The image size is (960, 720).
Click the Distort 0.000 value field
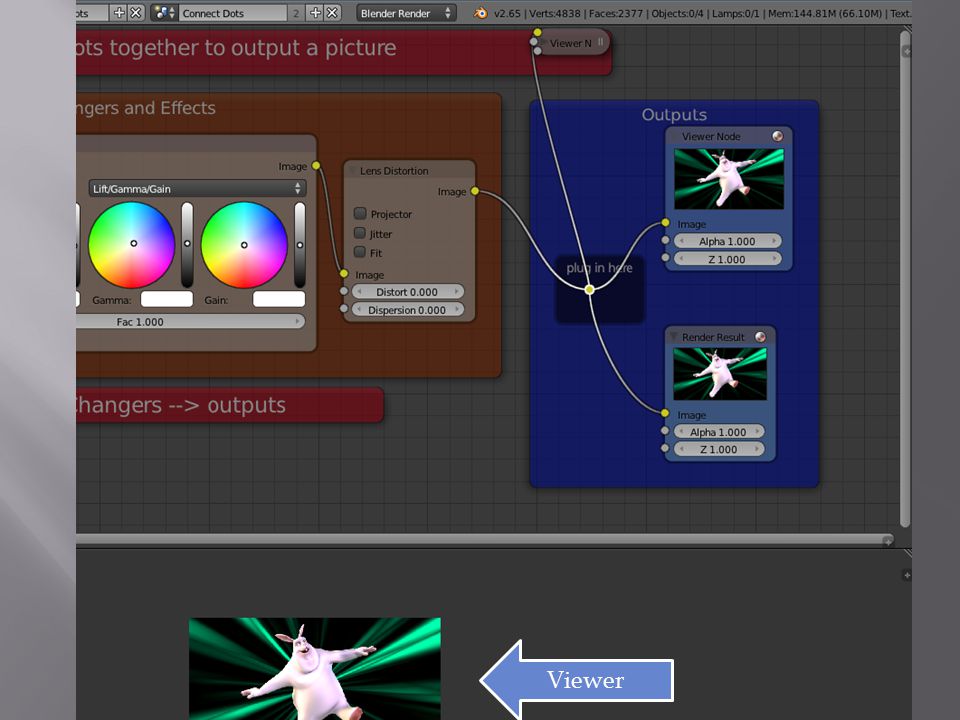(x=407, y=292)
